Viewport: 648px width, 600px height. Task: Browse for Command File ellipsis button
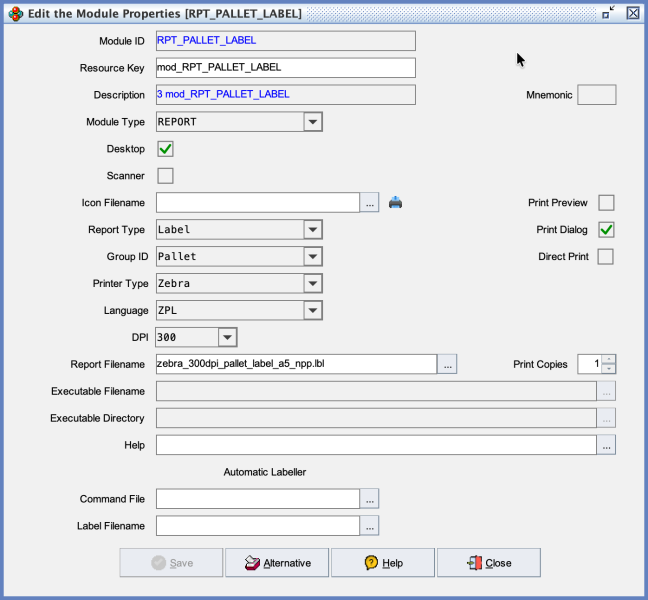(x=369, y=499)
